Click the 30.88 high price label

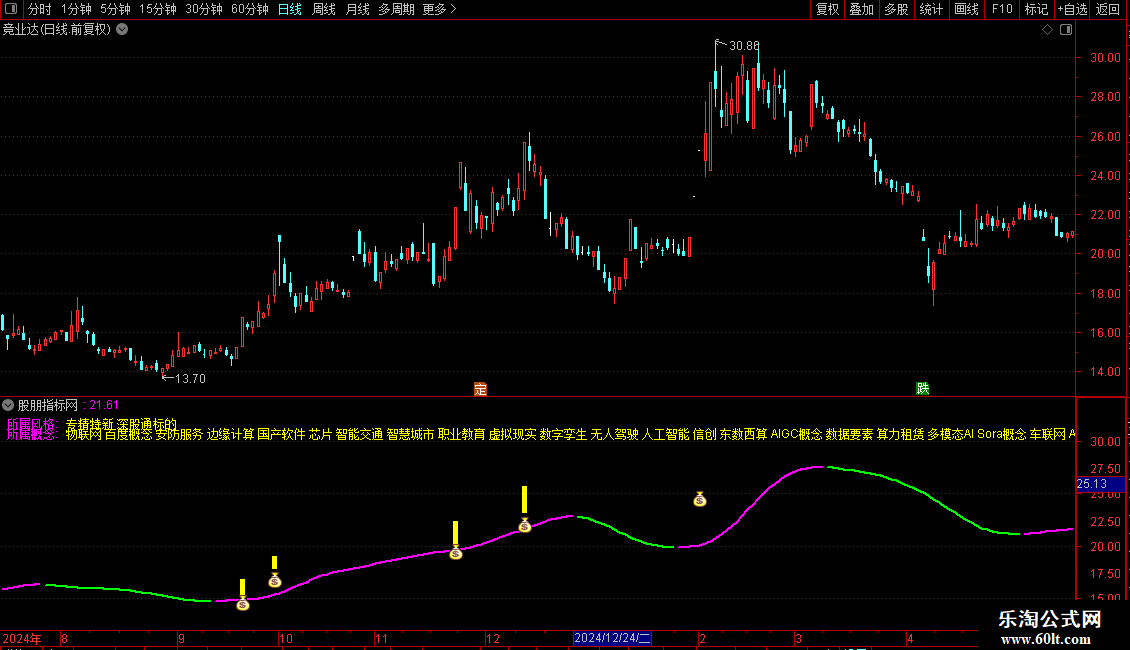pos(744,45)
